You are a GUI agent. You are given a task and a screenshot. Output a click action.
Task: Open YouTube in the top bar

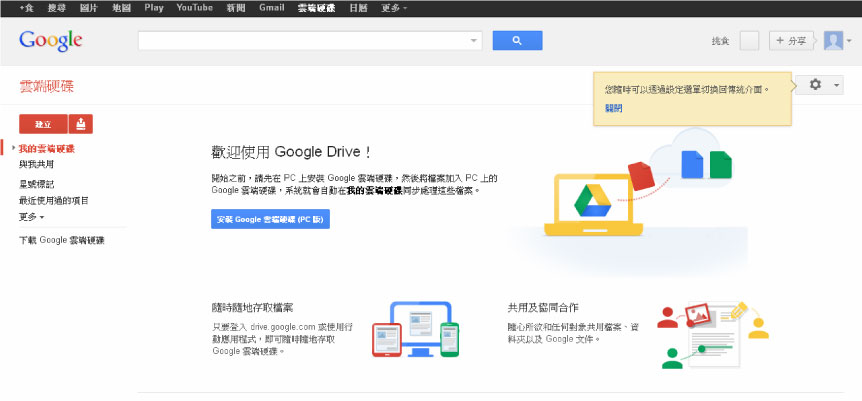[195, 8]
